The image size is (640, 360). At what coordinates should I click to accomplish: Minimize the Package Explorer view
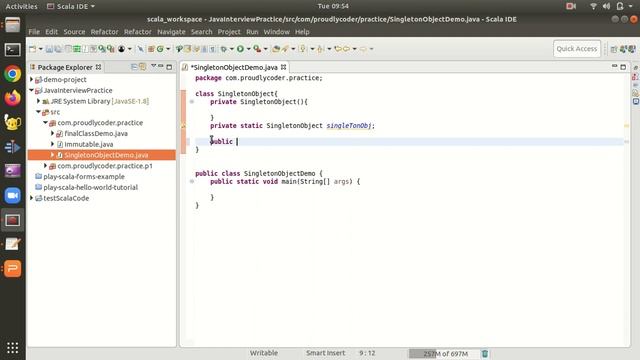(x=161, y=66)
